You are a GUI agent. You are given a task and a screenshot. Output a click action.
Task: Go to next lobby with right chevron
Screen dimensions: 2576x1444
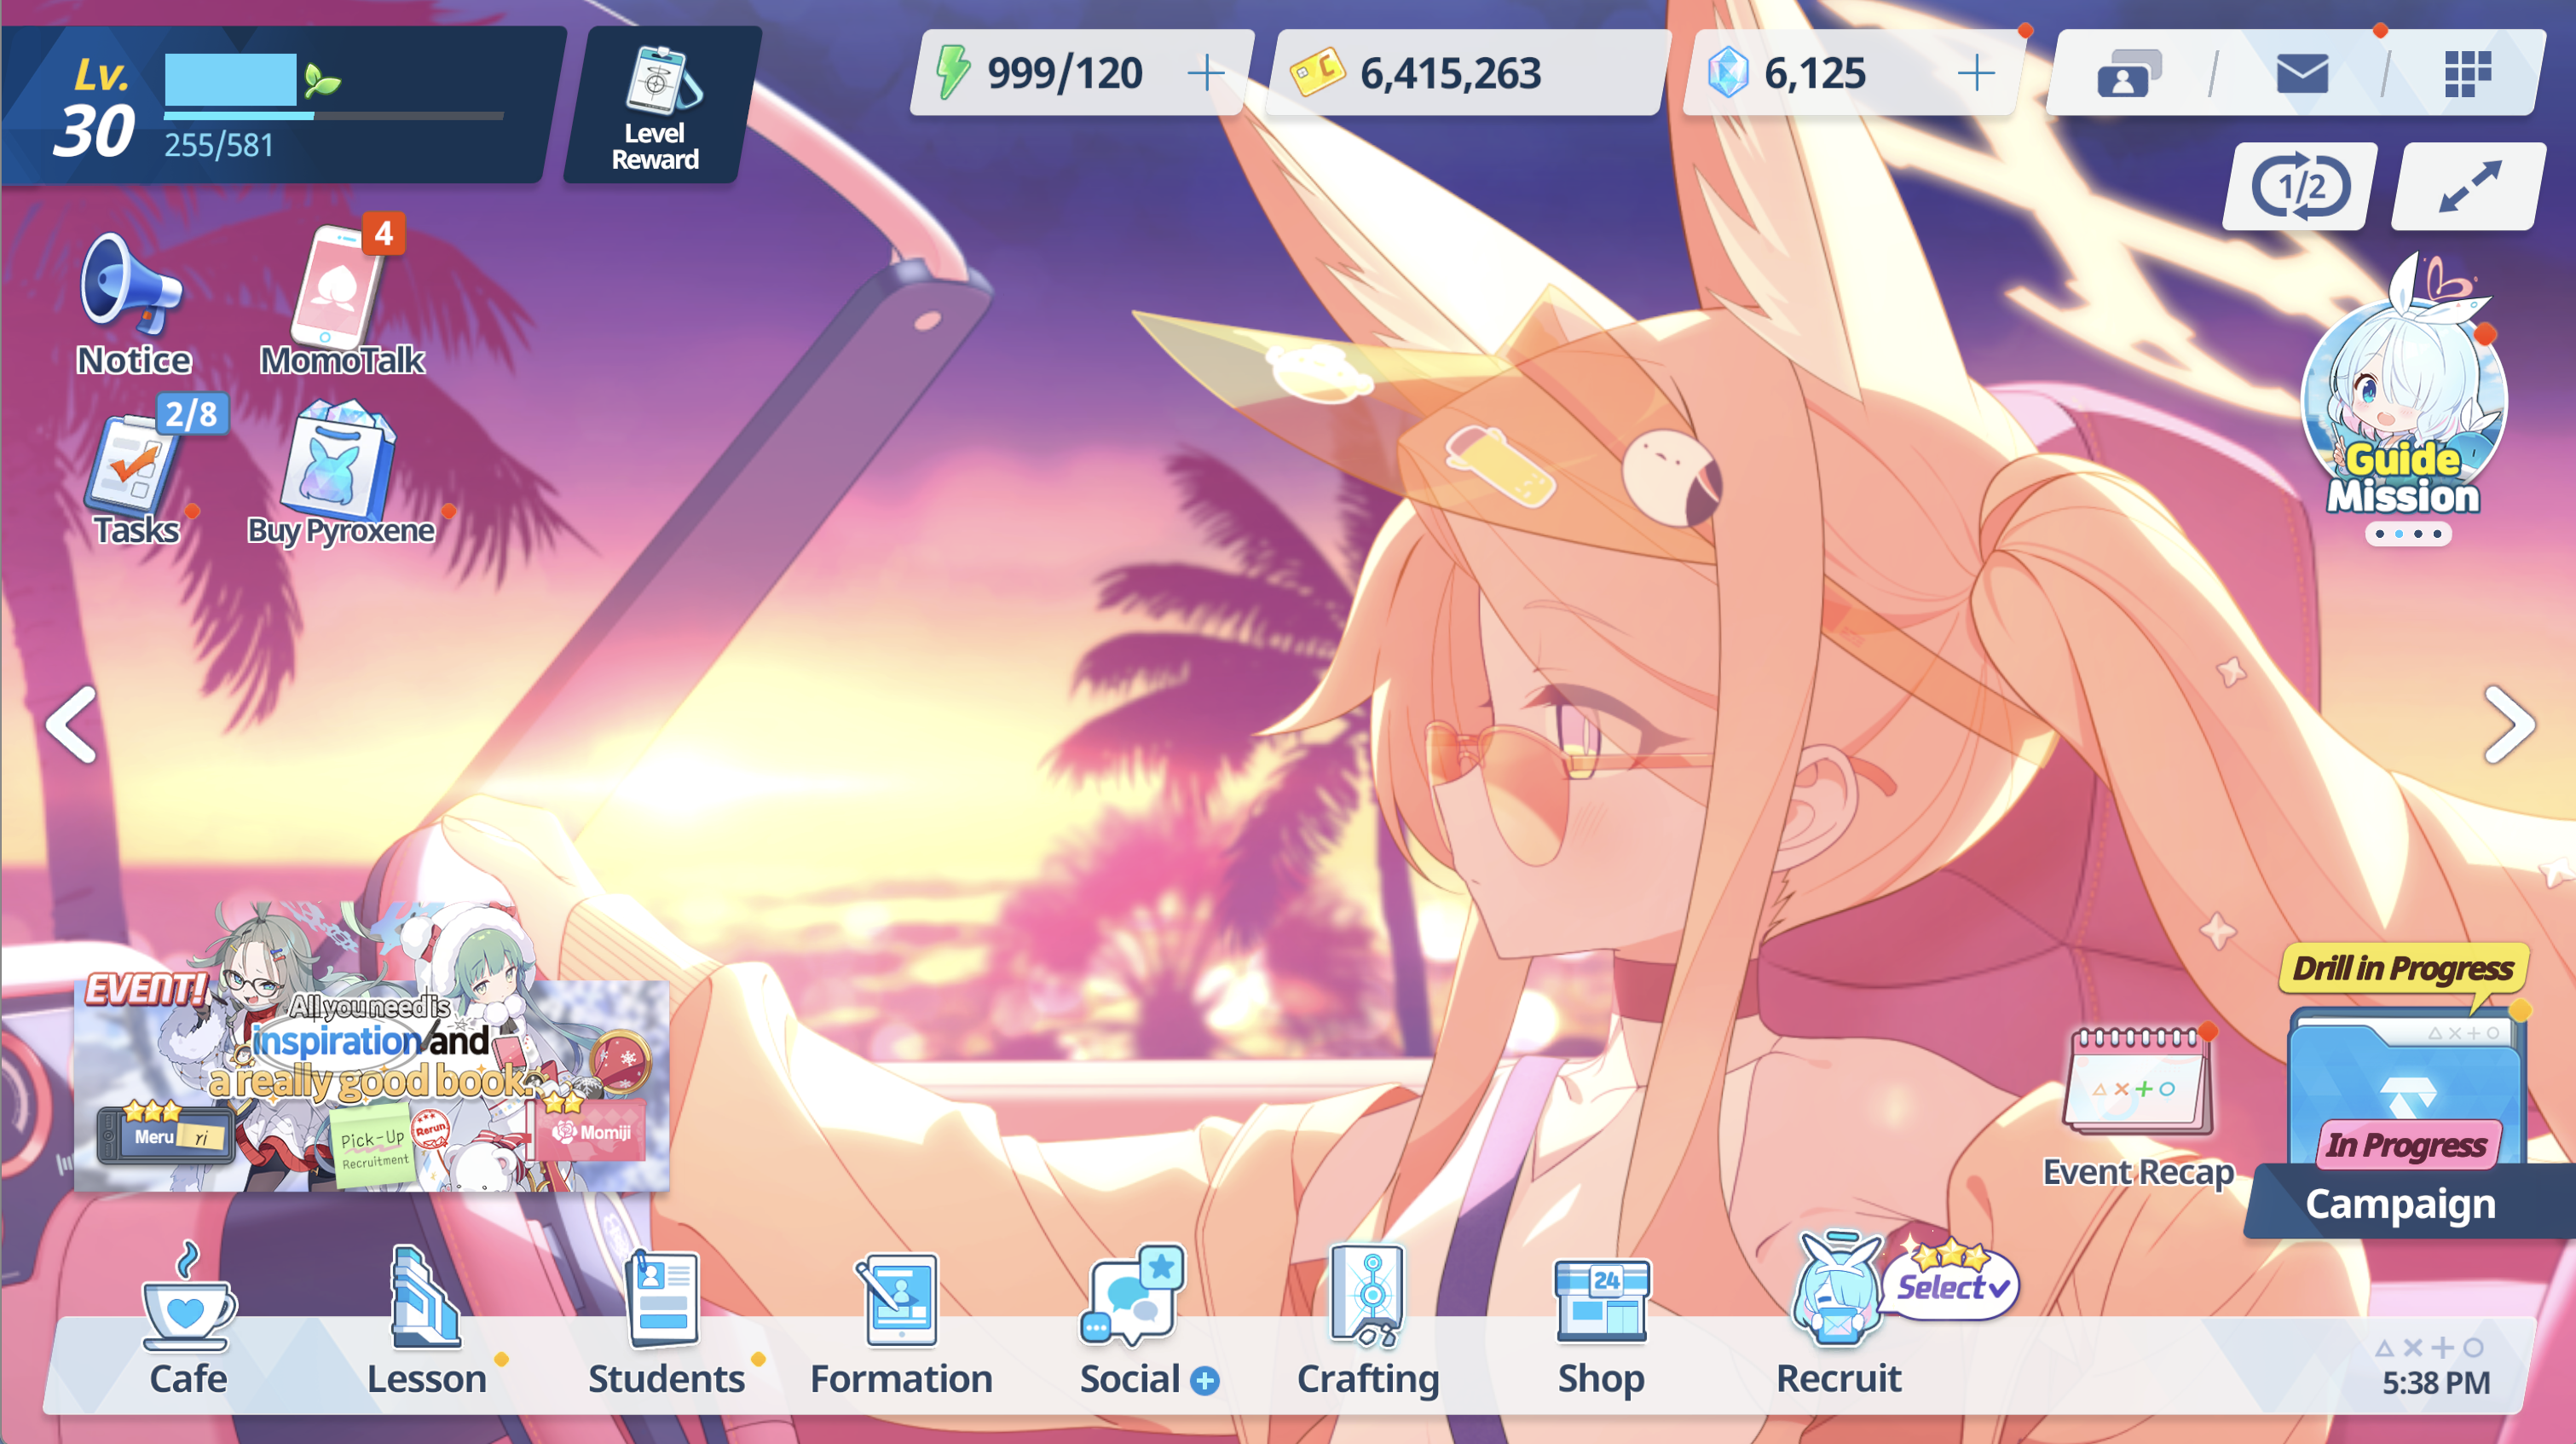coord(2509,724)
